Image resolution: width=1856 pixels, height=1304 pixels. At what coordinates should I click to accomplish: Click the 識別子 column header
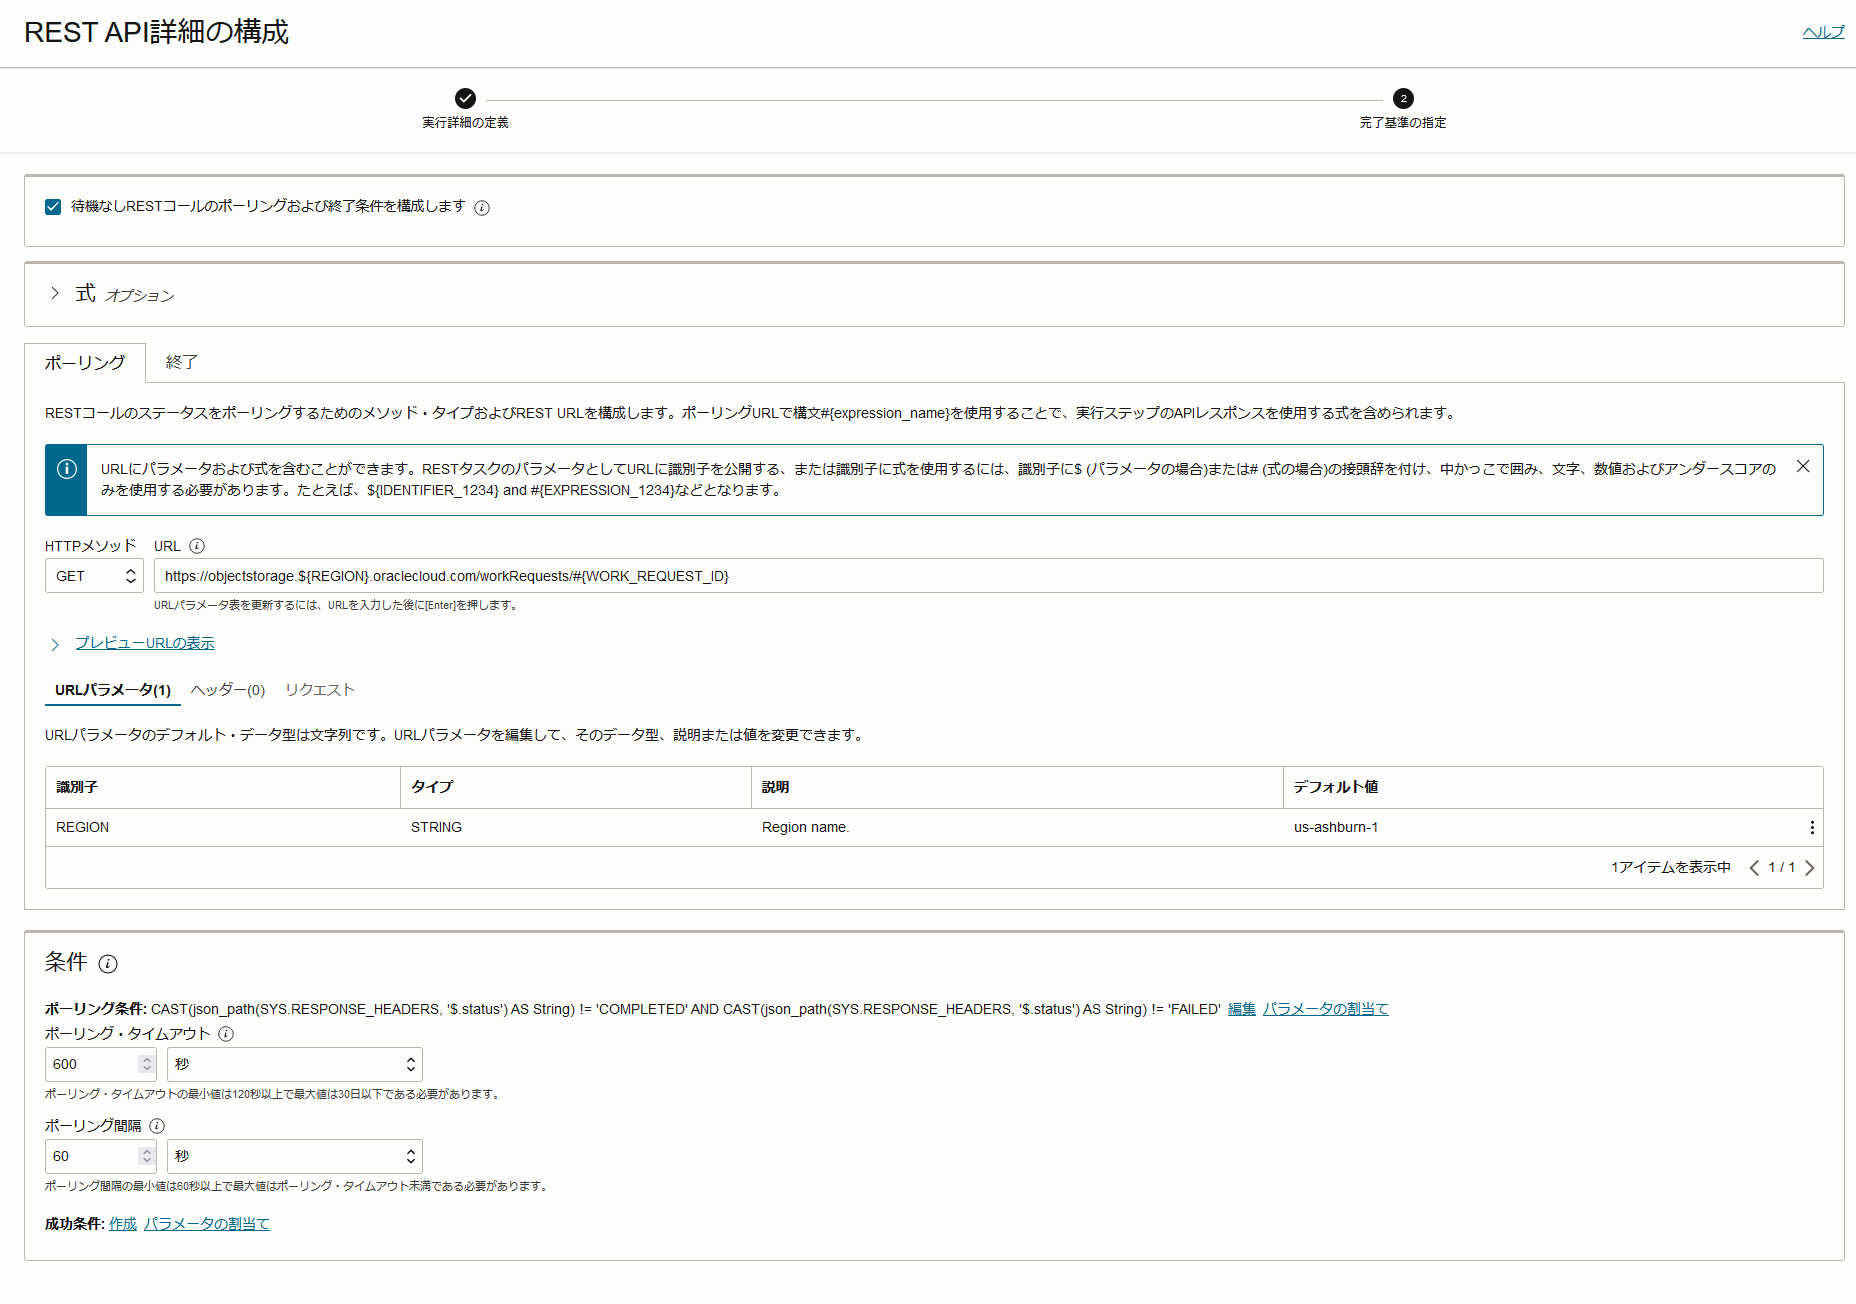click(223, 787)
